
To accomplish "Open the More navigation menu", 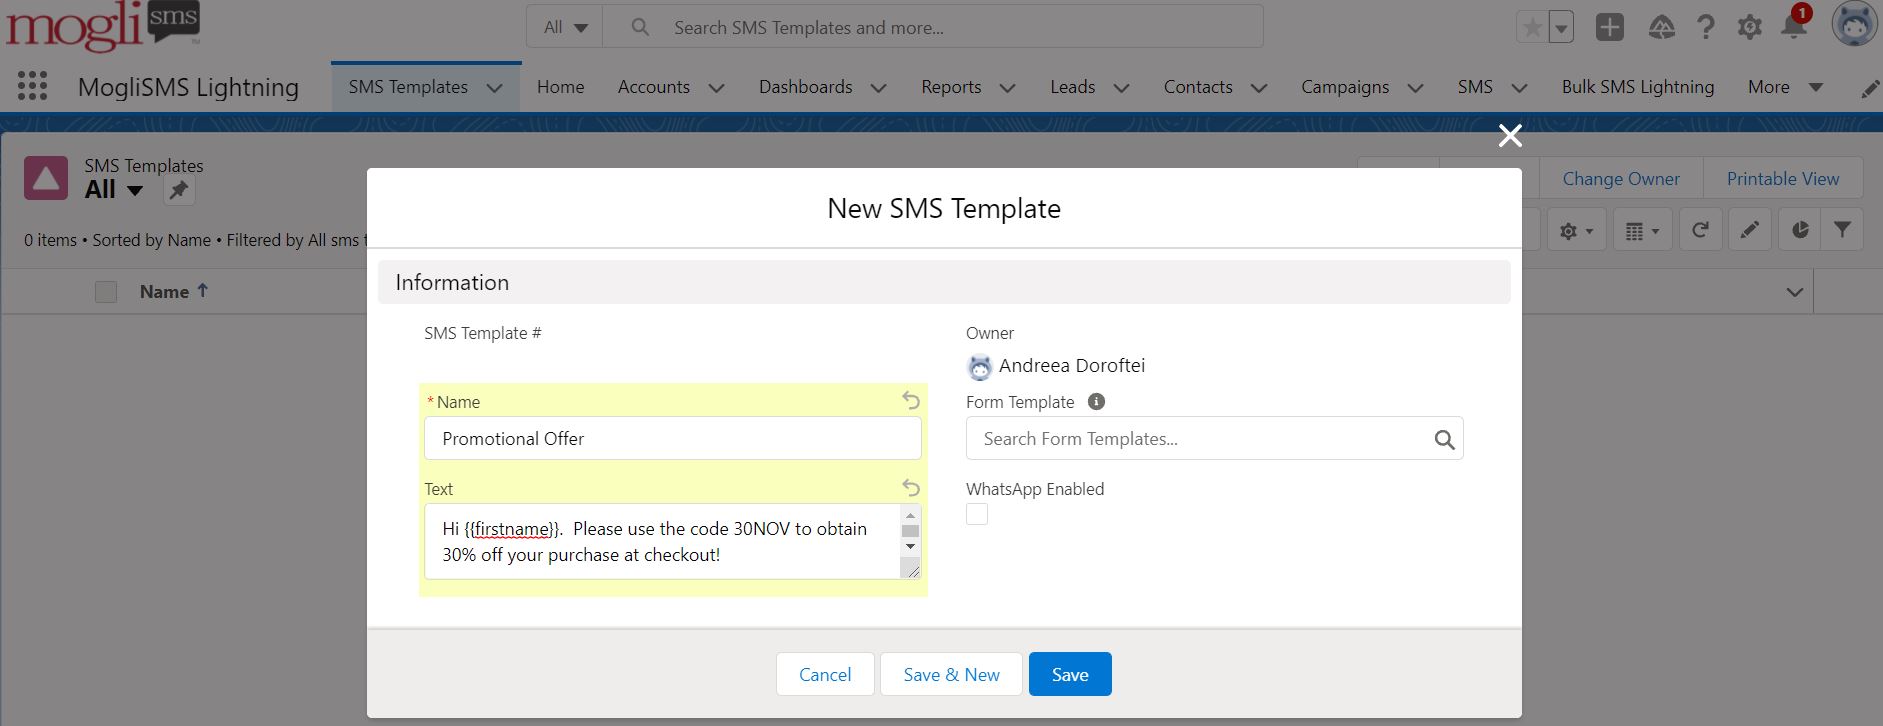I will pos(1785,87).
